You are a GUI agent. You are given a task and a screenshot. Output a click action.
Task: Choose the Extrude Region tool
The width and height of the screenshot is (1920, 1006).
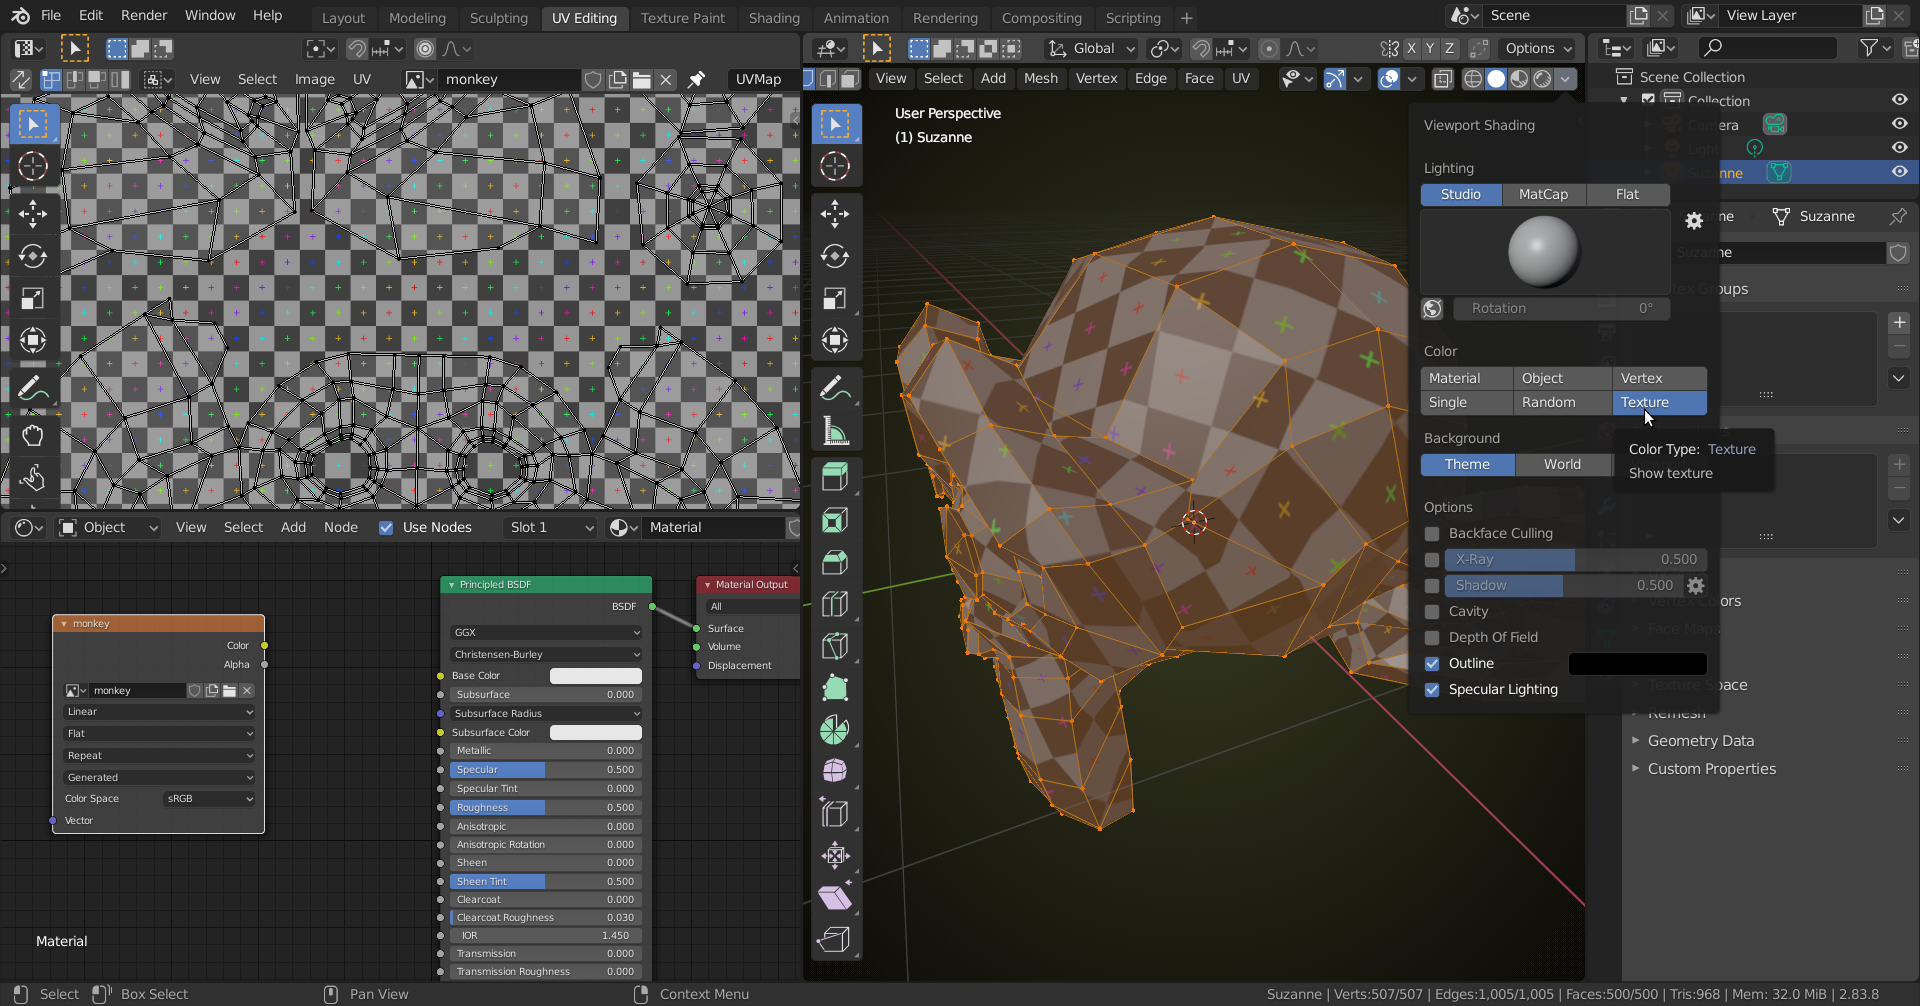[835, 477]
